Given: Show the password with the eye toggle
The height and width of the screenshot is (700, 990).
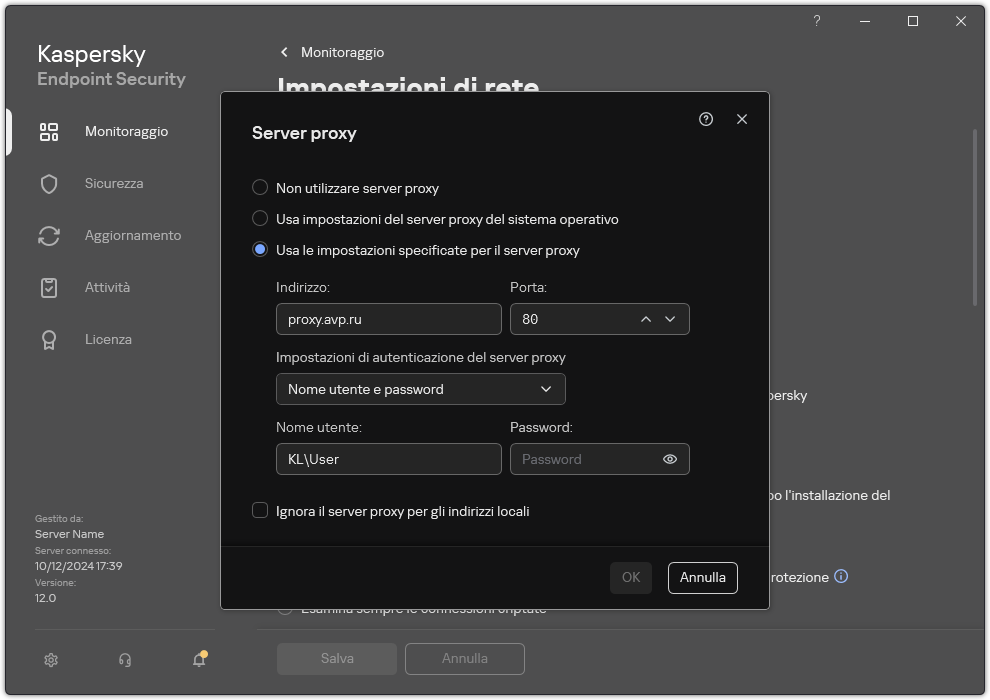Looking at the screenshot, I should (x=670, y=459).
